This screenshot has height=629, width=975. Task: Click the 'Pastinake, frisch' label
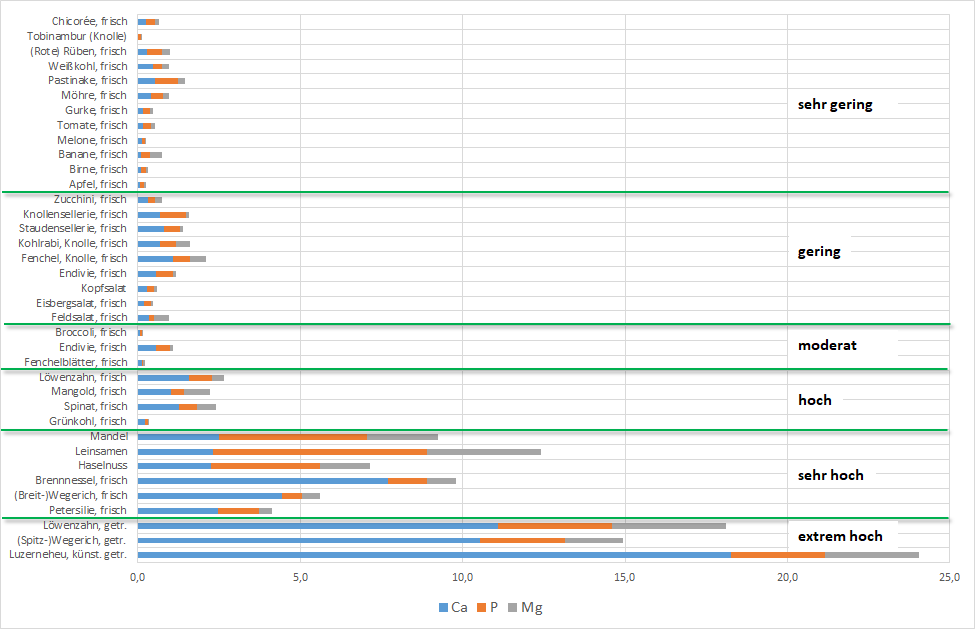(x=88, y=81)
